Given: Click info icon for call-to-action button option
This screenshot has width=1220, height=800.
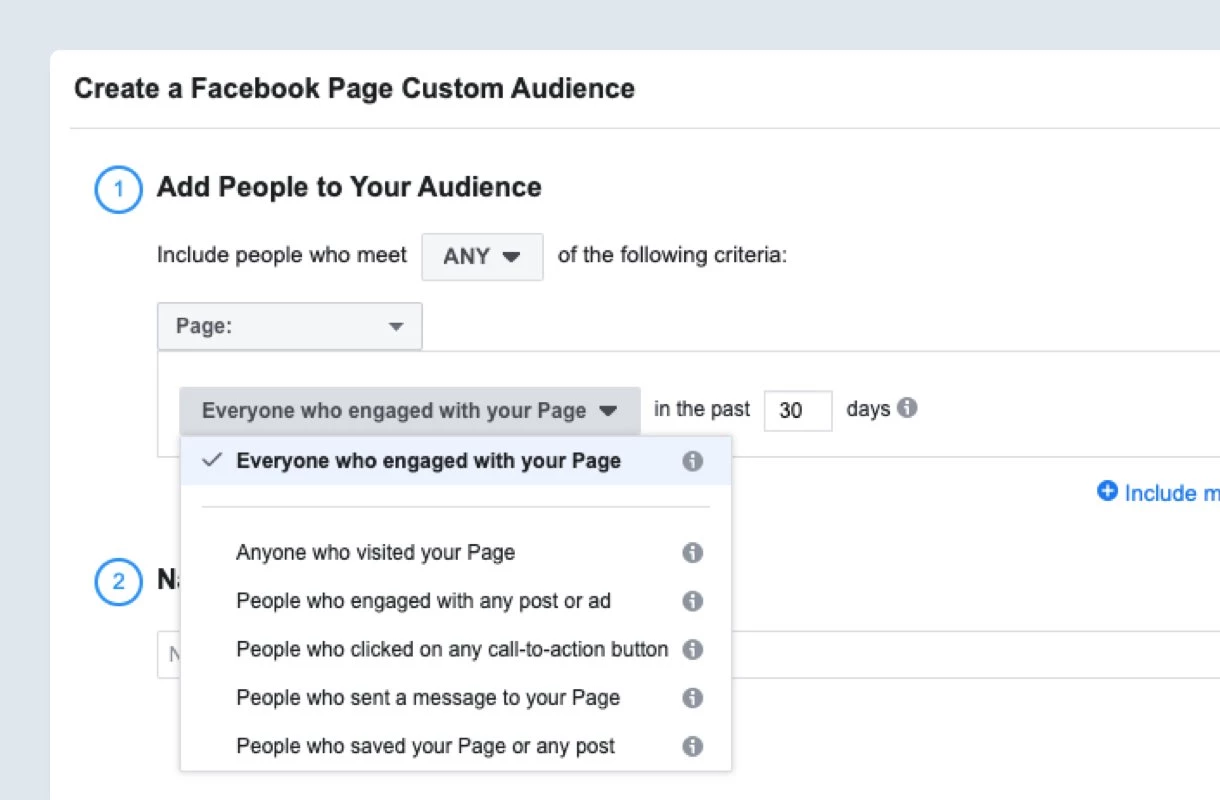Looking at the screenshot, I should (x=692, y=650).
